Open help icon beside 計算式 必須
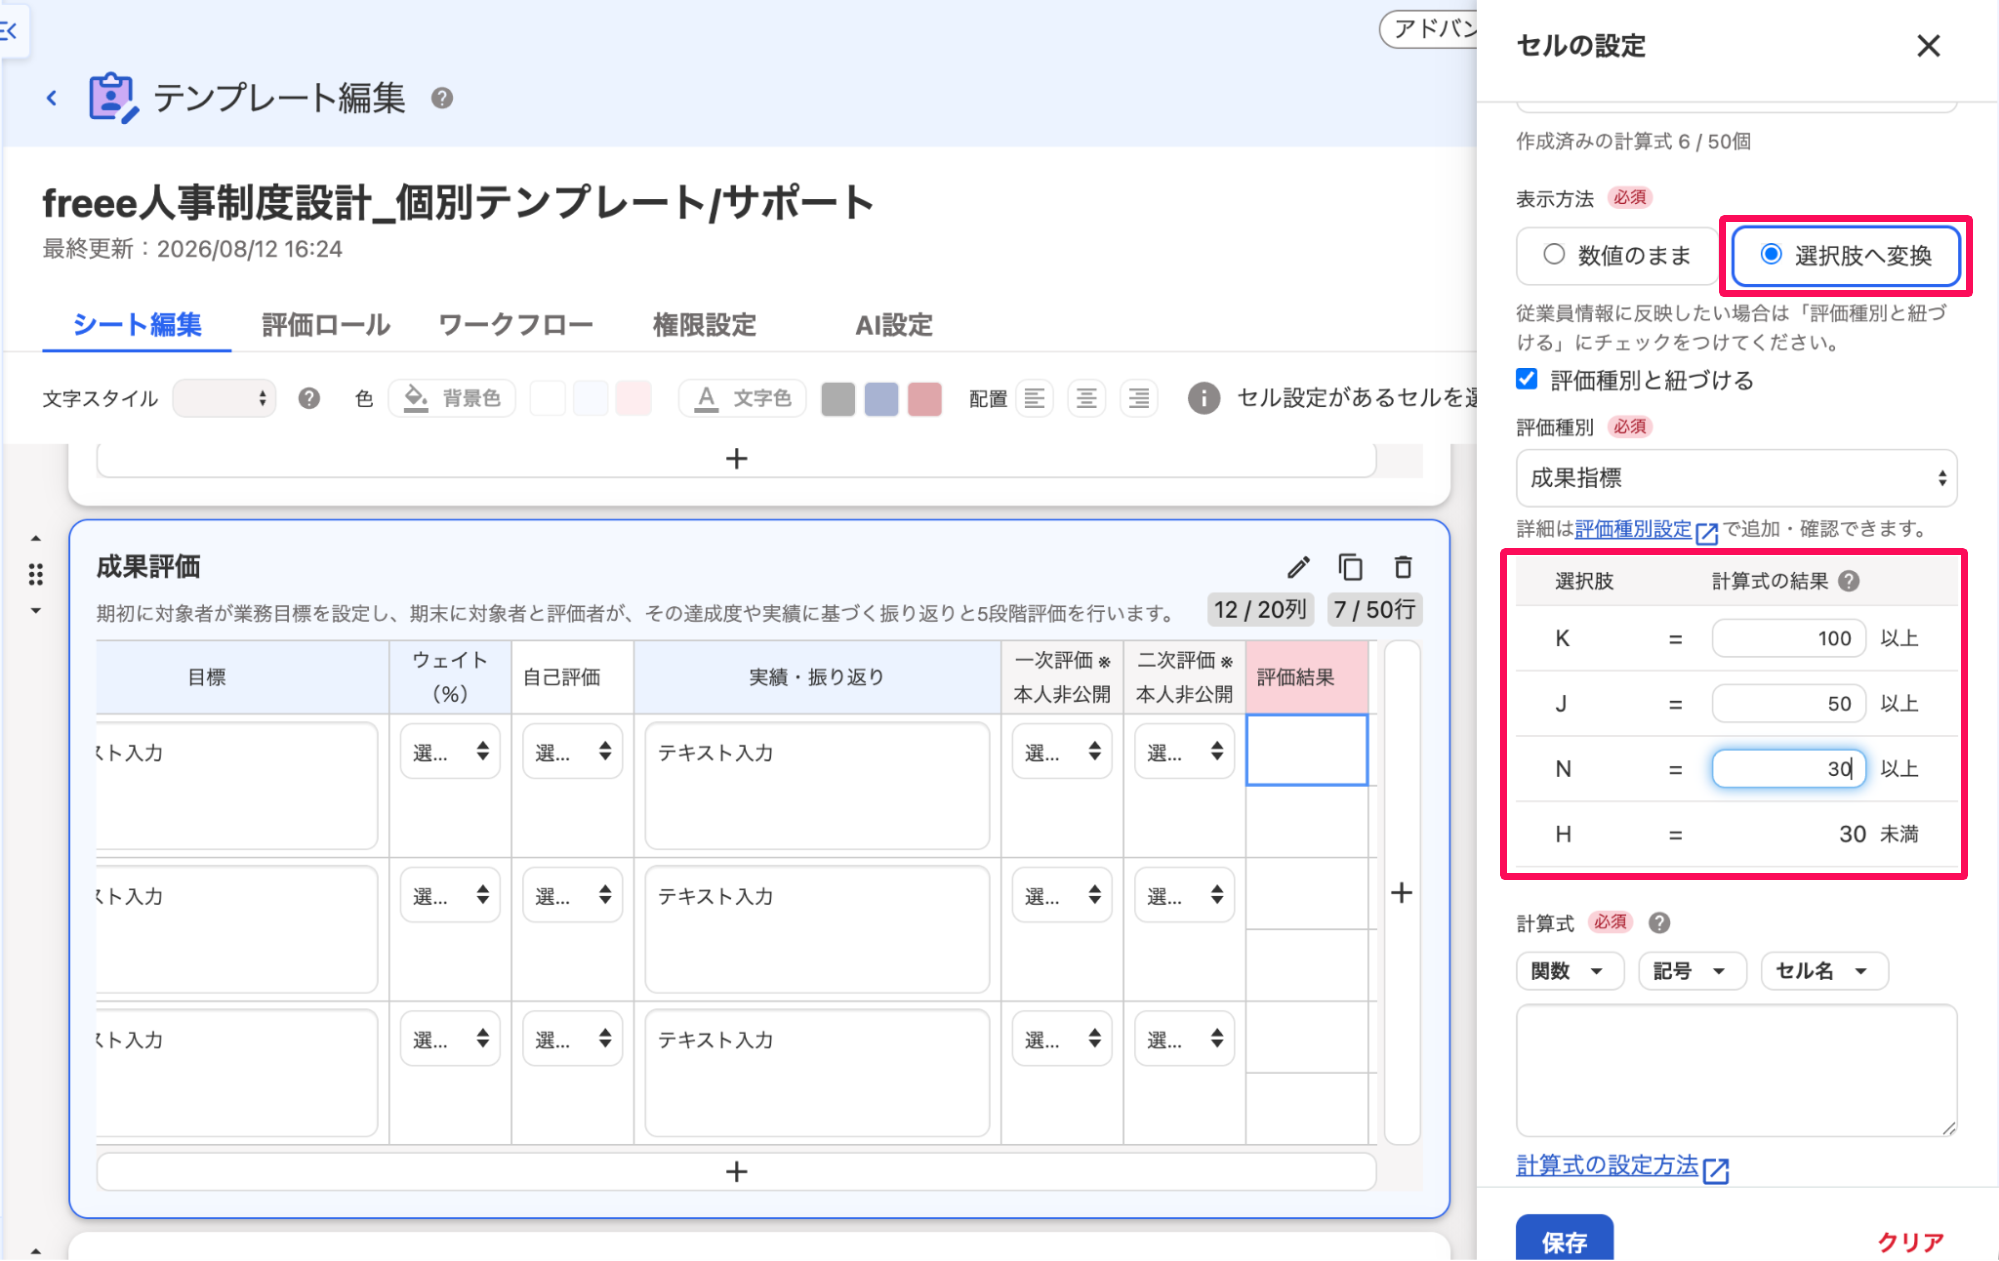Viewport: 1999px width, 1261px height. 1659,922
